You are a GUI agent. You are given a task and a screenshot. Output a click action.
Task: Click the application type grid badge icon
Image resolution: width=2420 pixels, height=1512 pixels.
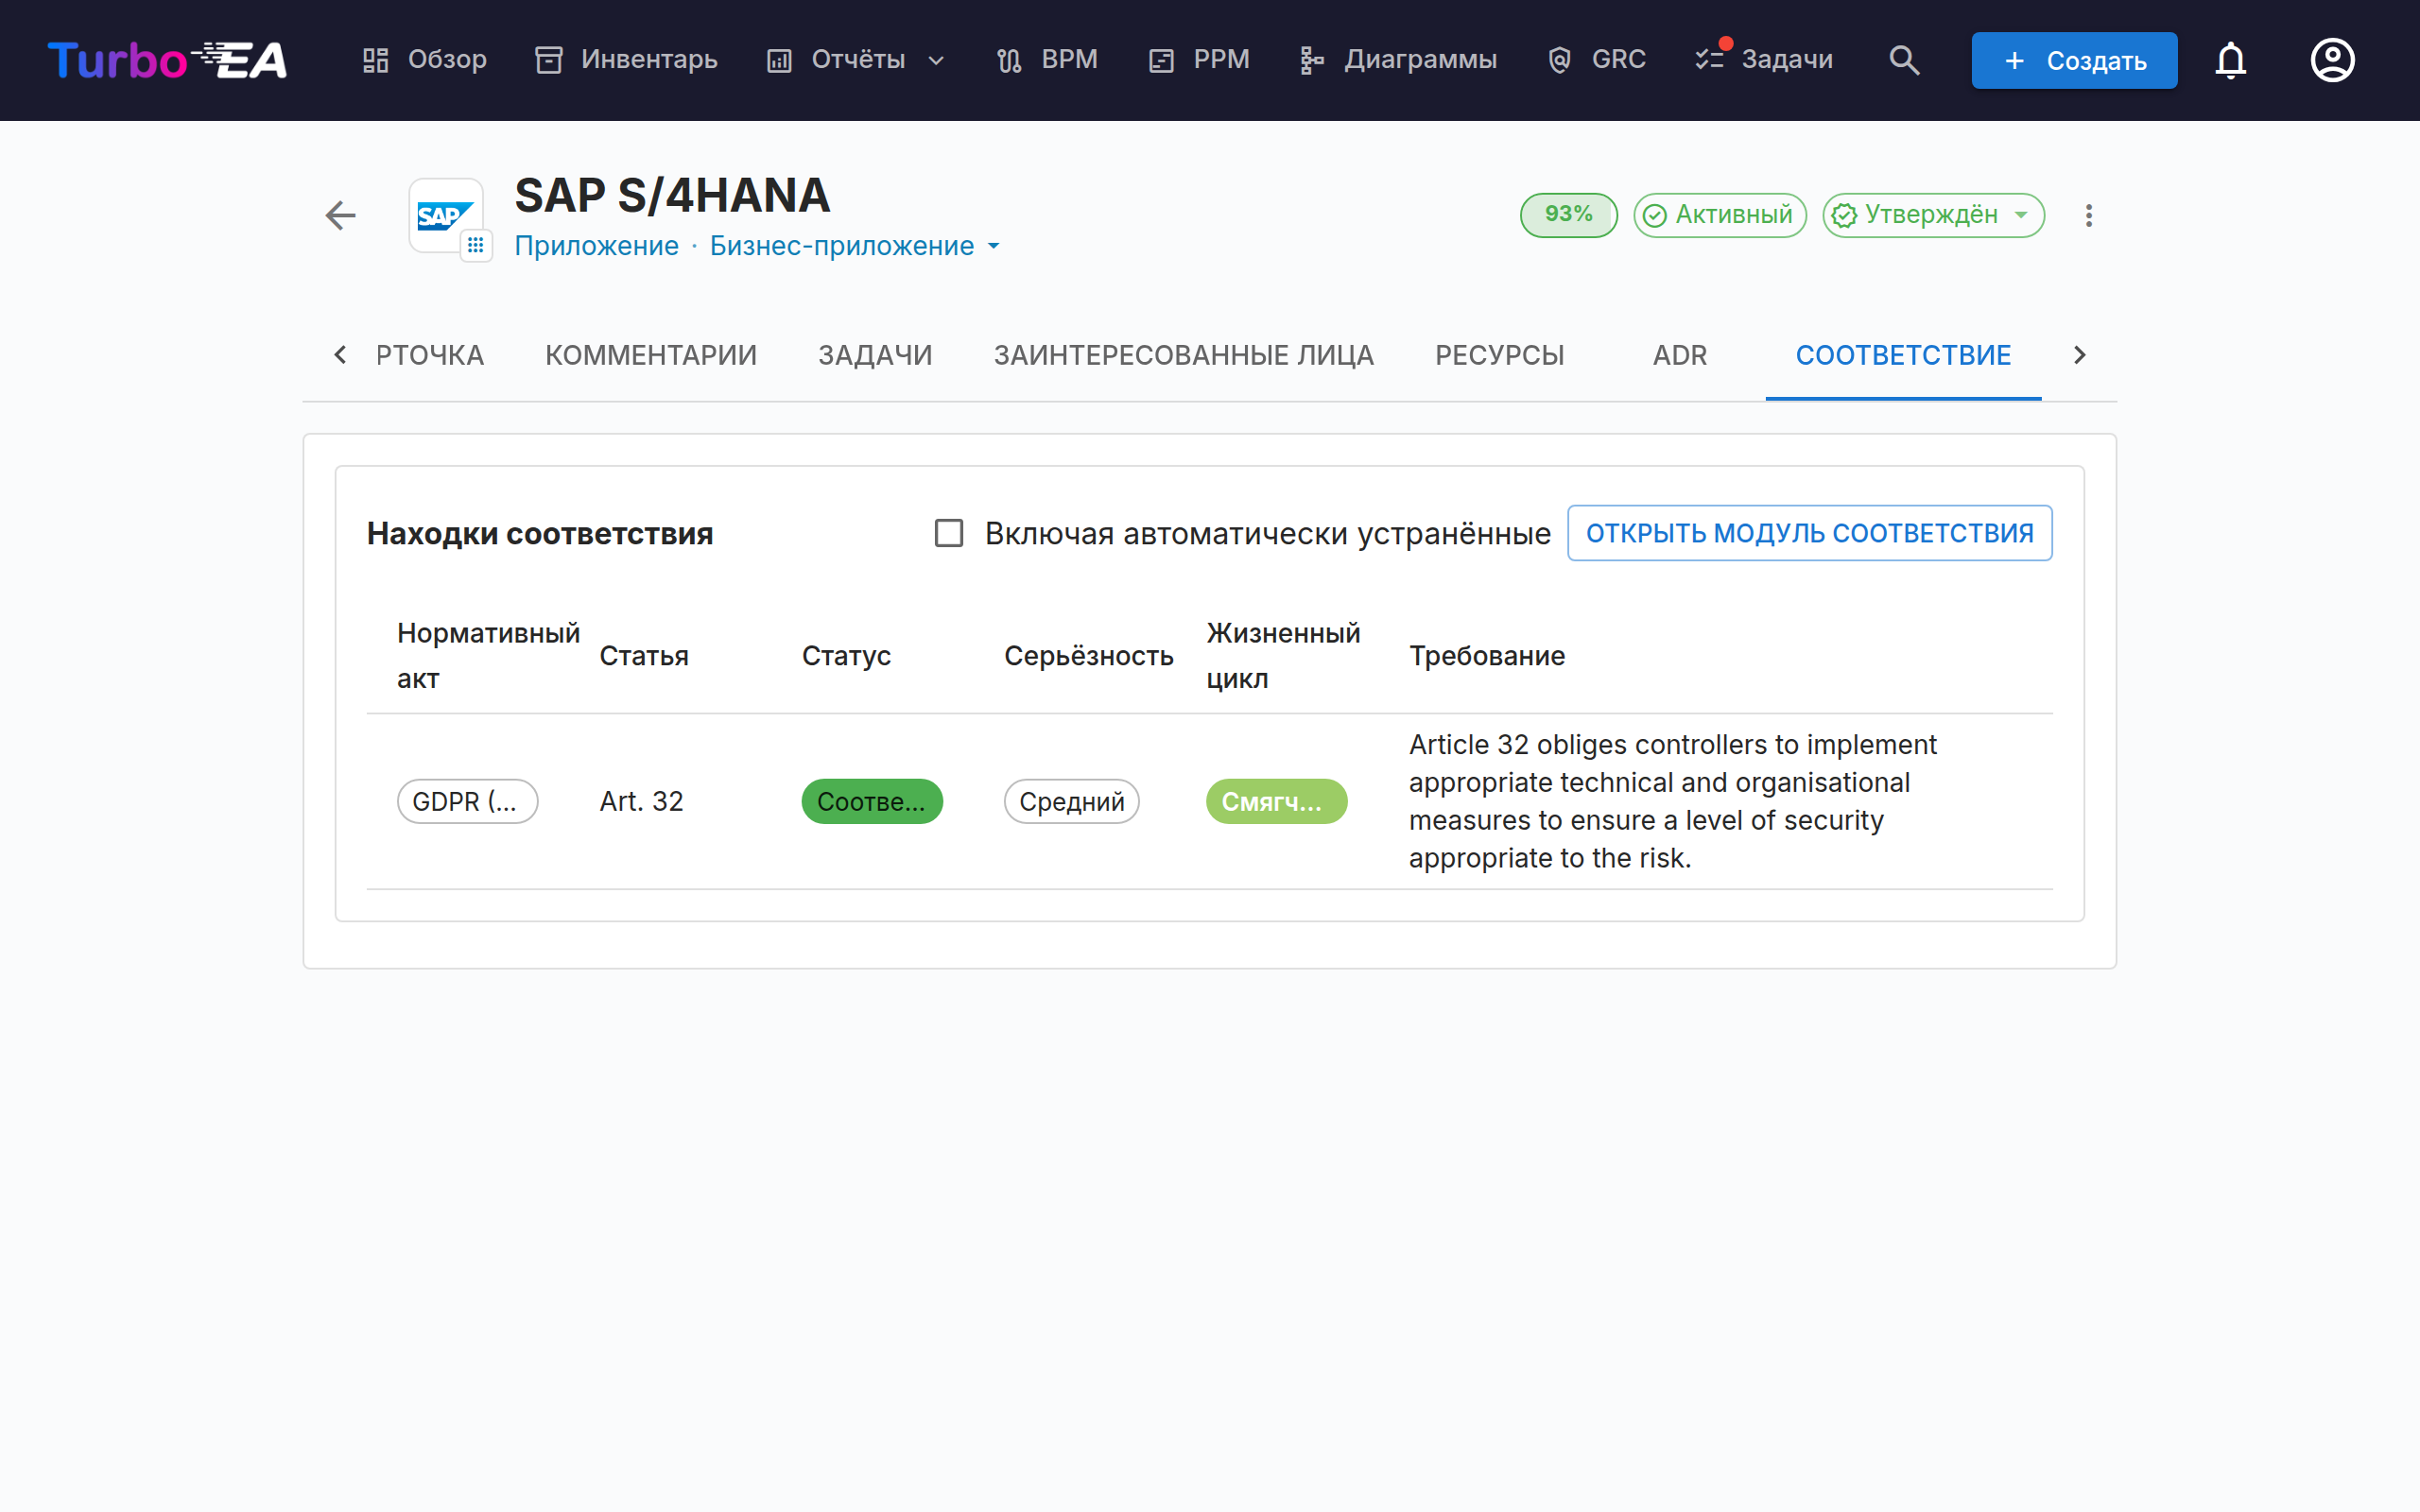tap(476, 245)
